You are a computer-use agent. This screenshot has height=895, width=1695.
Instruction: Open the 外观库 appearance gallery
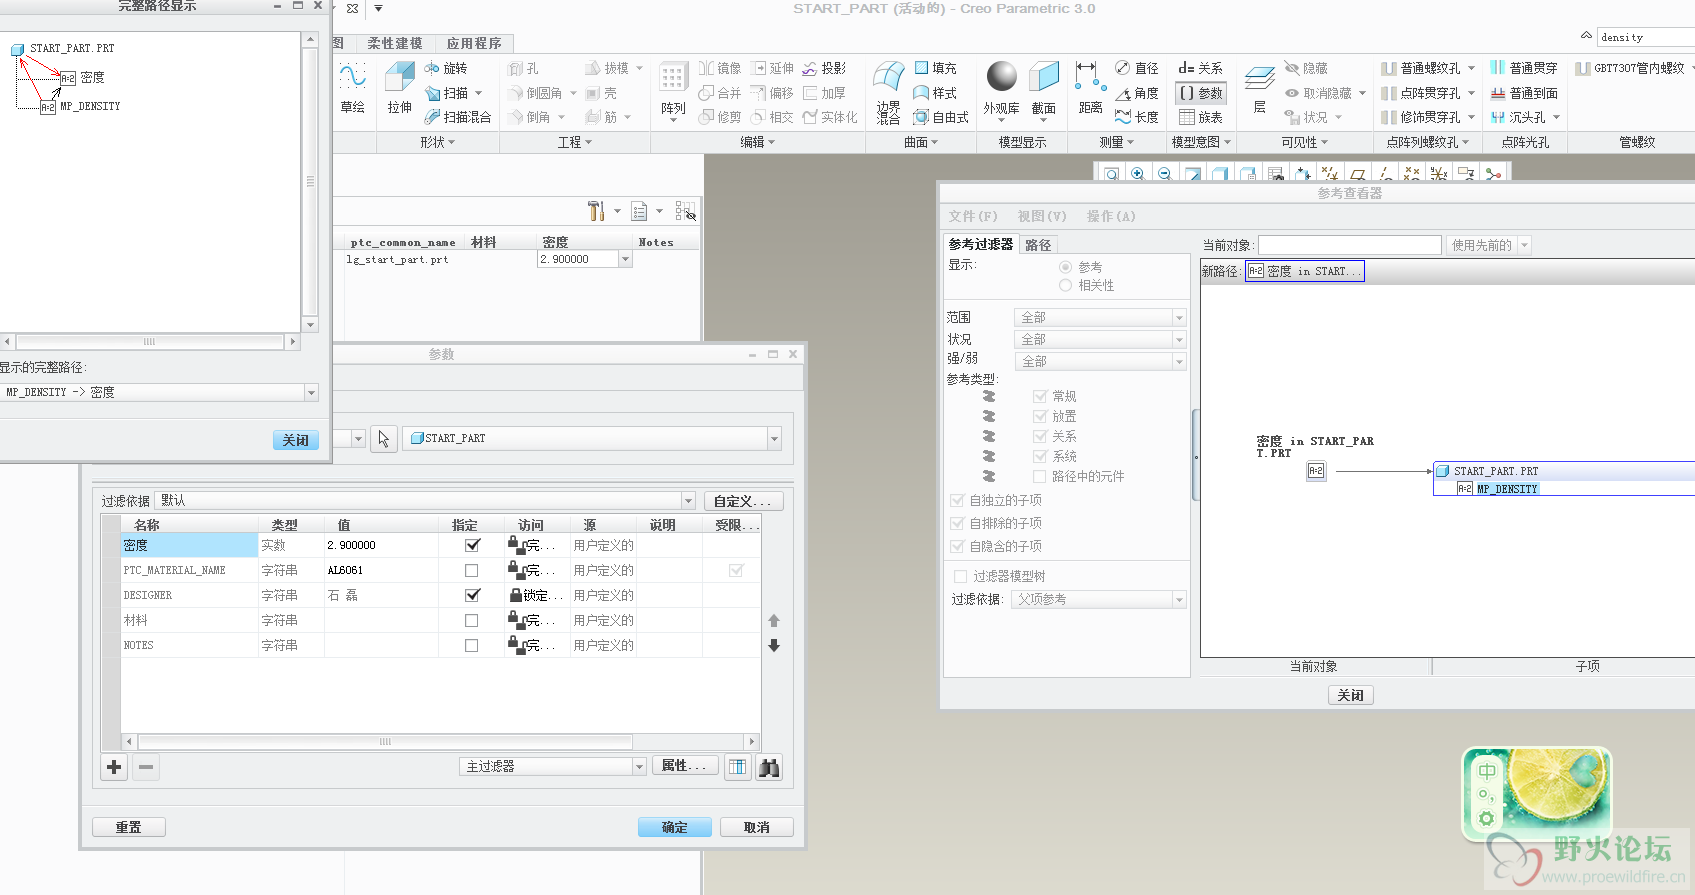point(1001,90)
